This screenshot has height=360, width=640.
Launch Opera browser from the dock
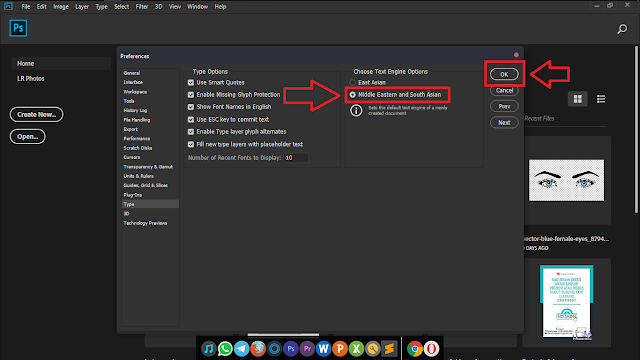431,349
